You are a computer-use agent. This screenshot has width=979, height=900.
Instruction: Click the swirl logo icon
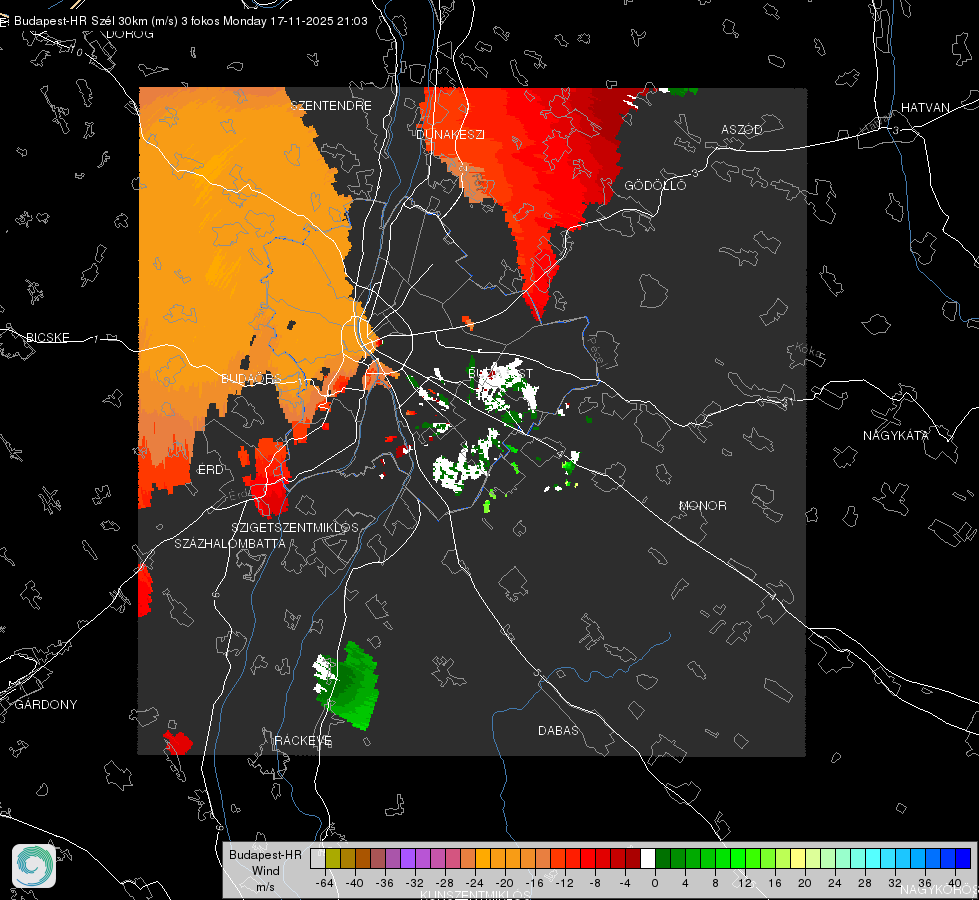(34, 866)
